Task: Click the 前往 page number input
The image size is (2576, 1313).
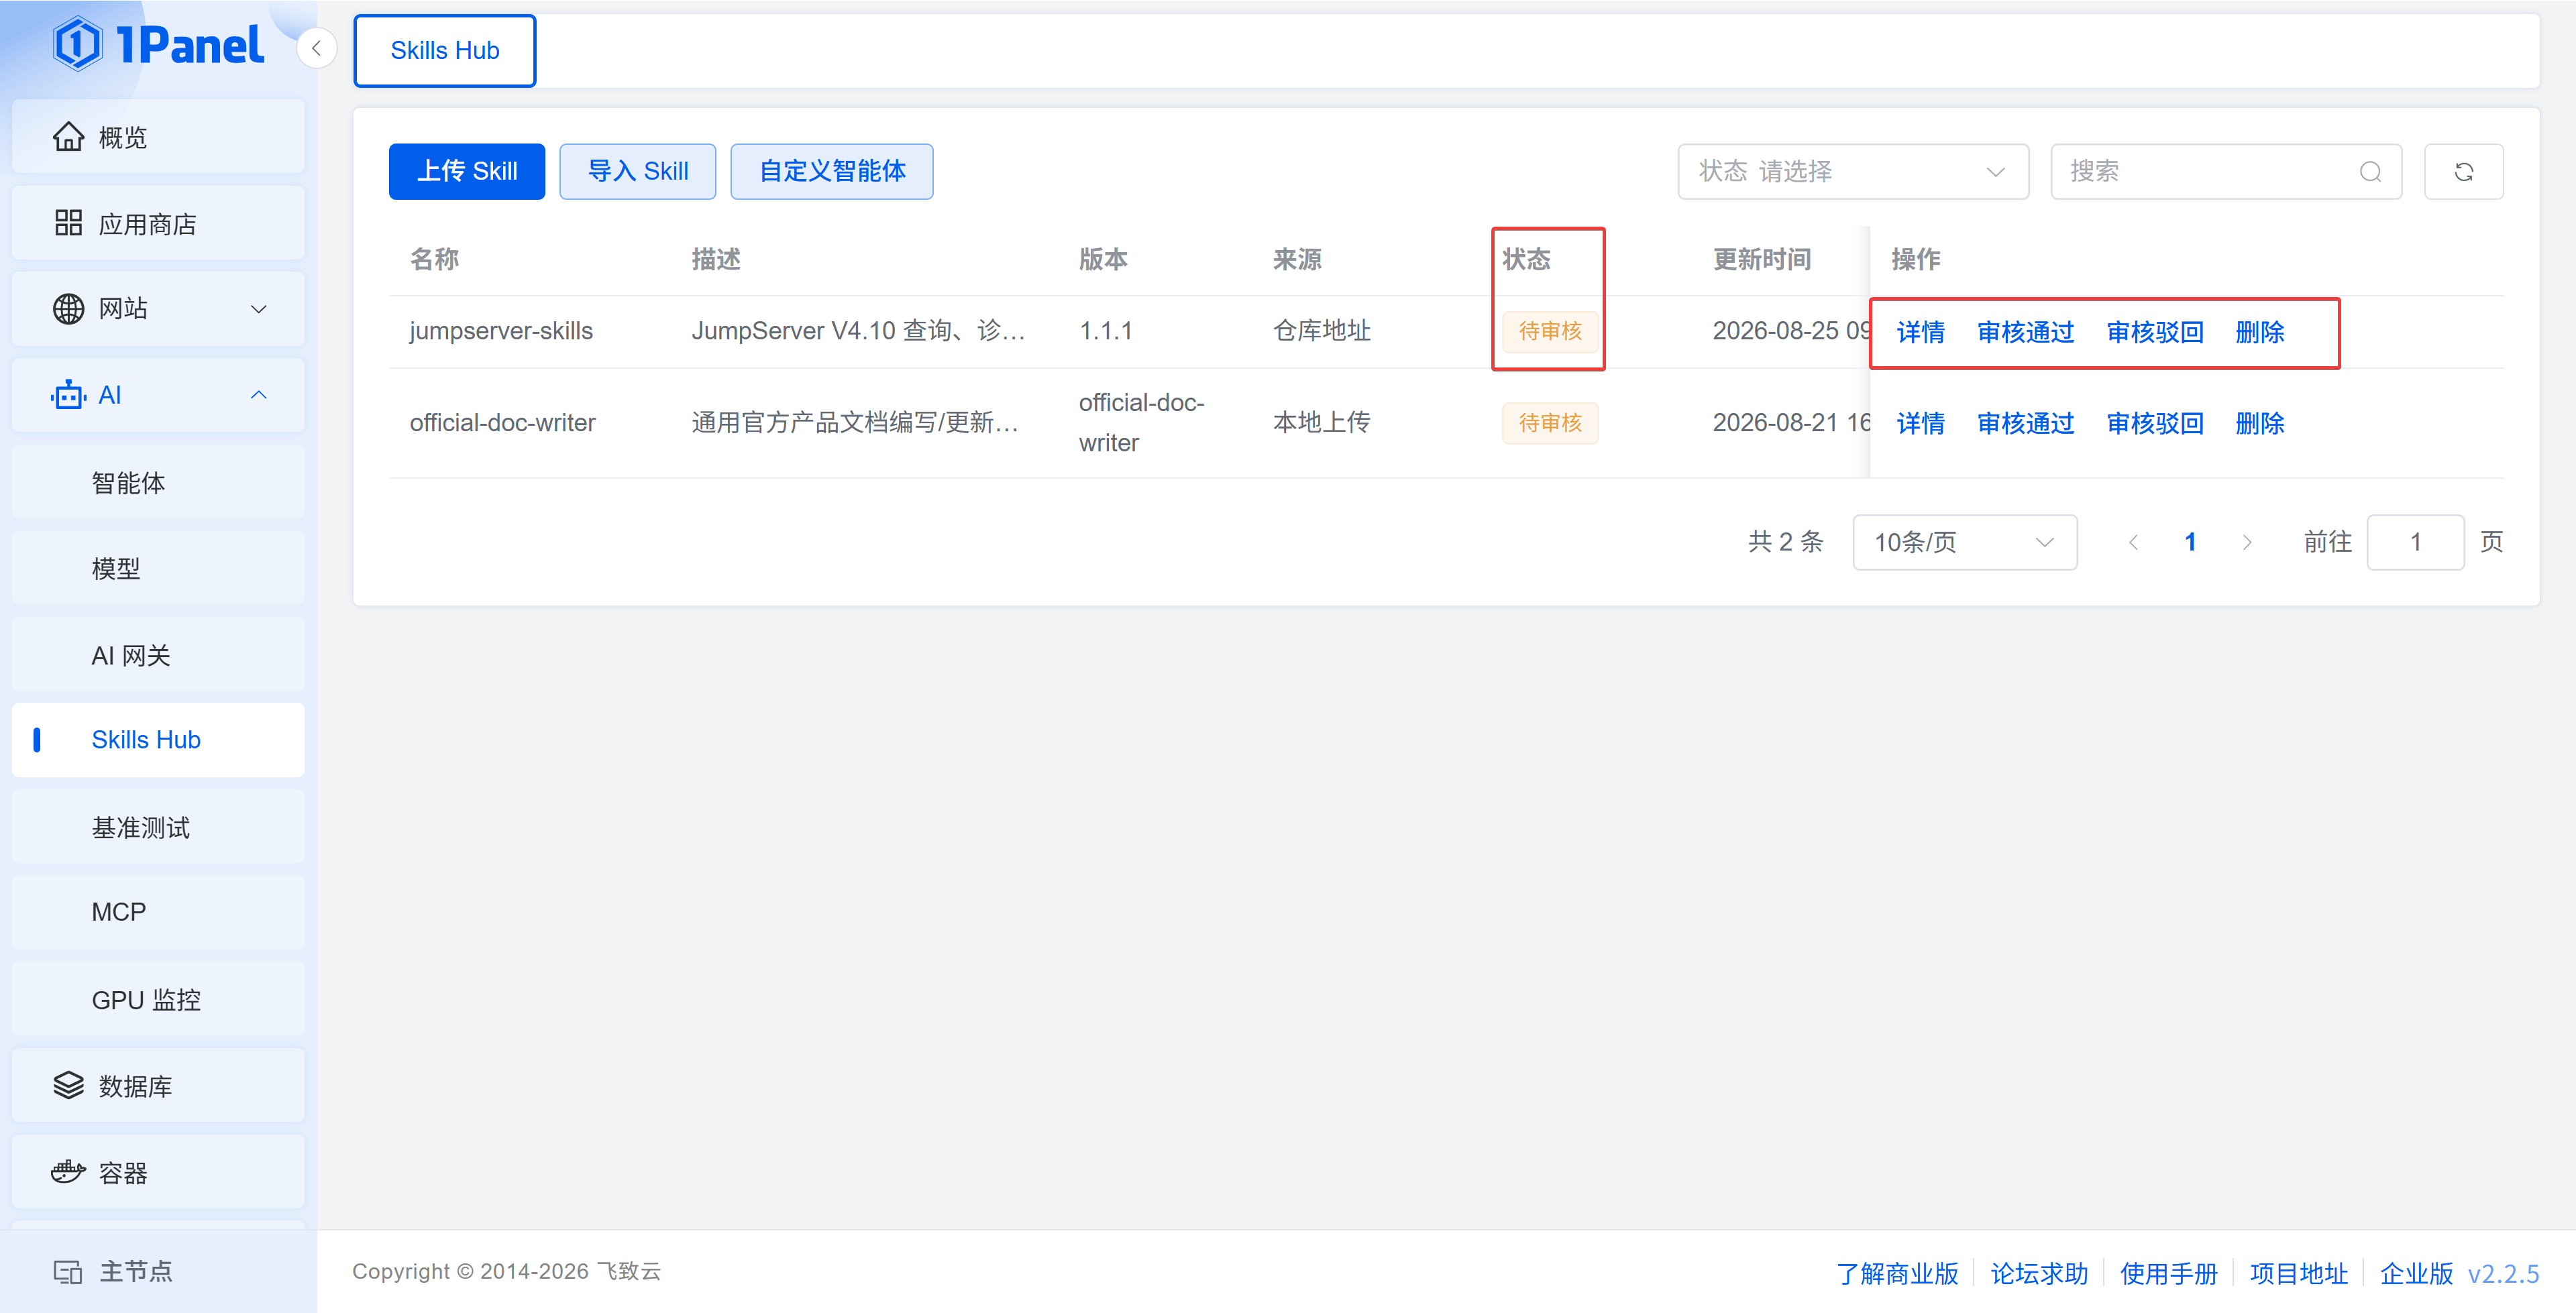Action: (2415, 542)
